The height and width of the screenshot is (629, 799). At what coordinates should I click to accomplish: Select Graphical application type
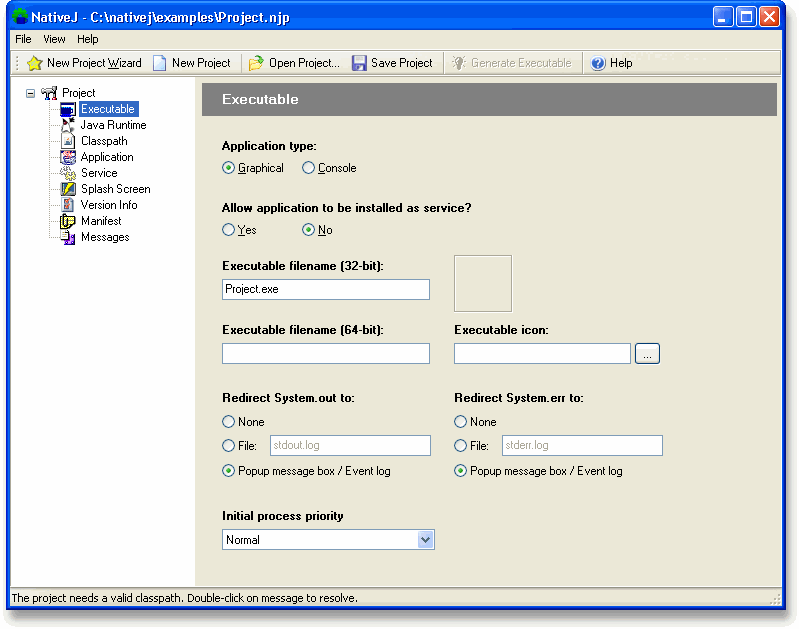[228, 168]
